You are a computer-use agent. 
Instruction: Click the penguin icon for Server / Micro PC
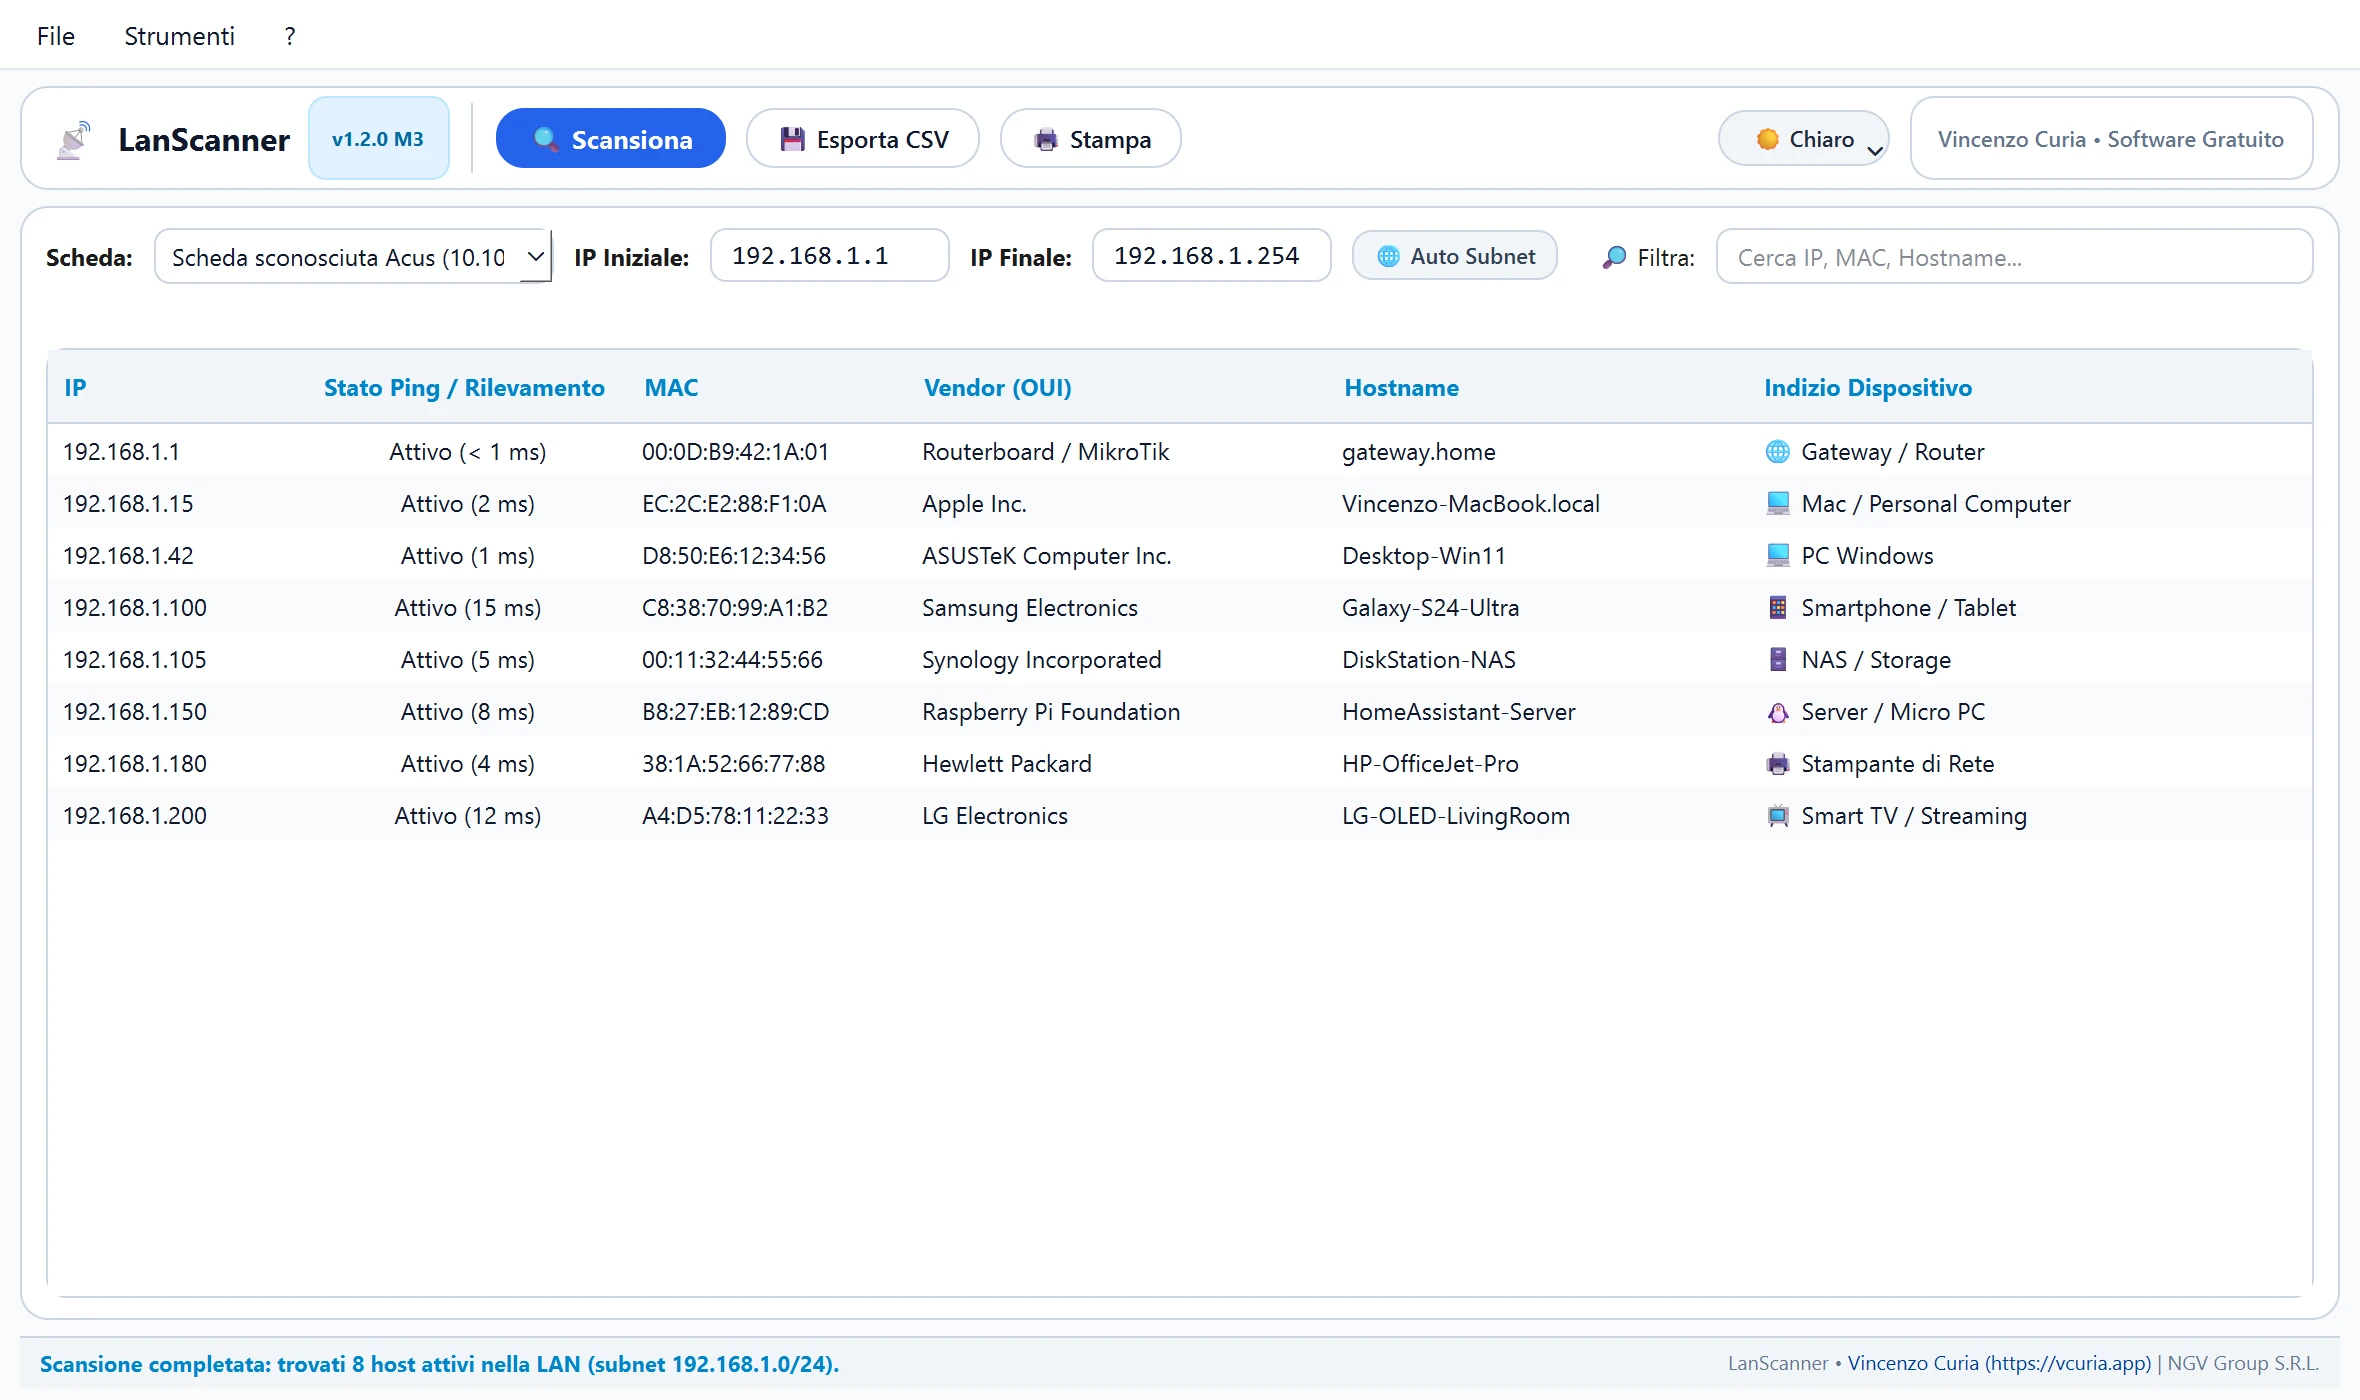click(1777, 712)
